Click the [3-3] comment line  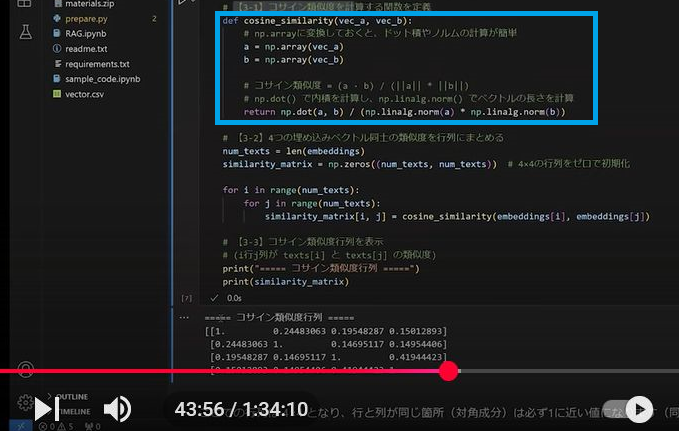pos(303,242)
